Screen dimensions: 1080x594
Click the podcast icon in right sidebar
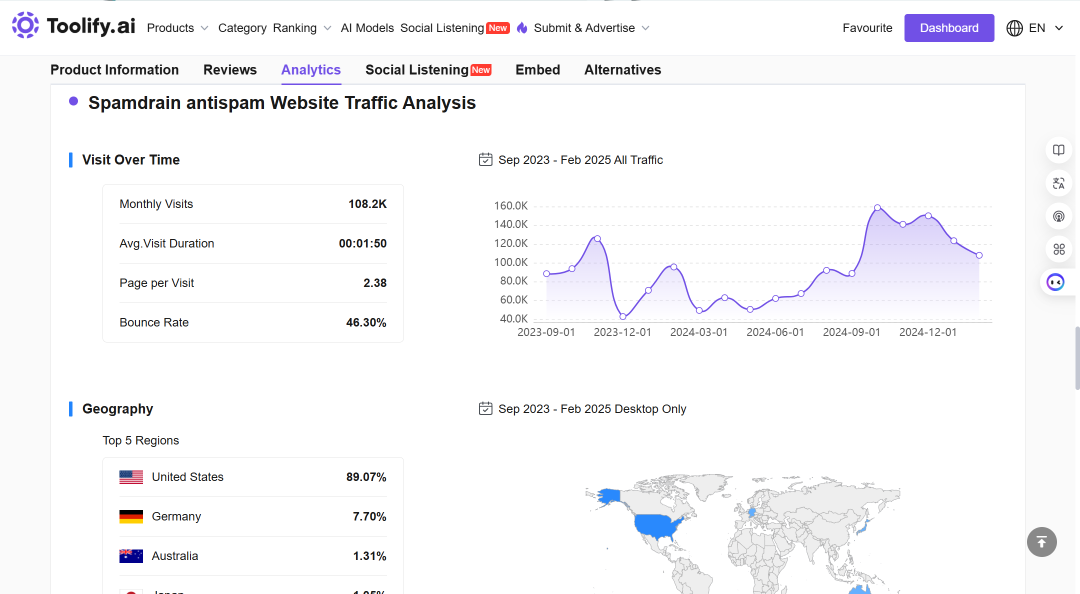click(1059, 216)
